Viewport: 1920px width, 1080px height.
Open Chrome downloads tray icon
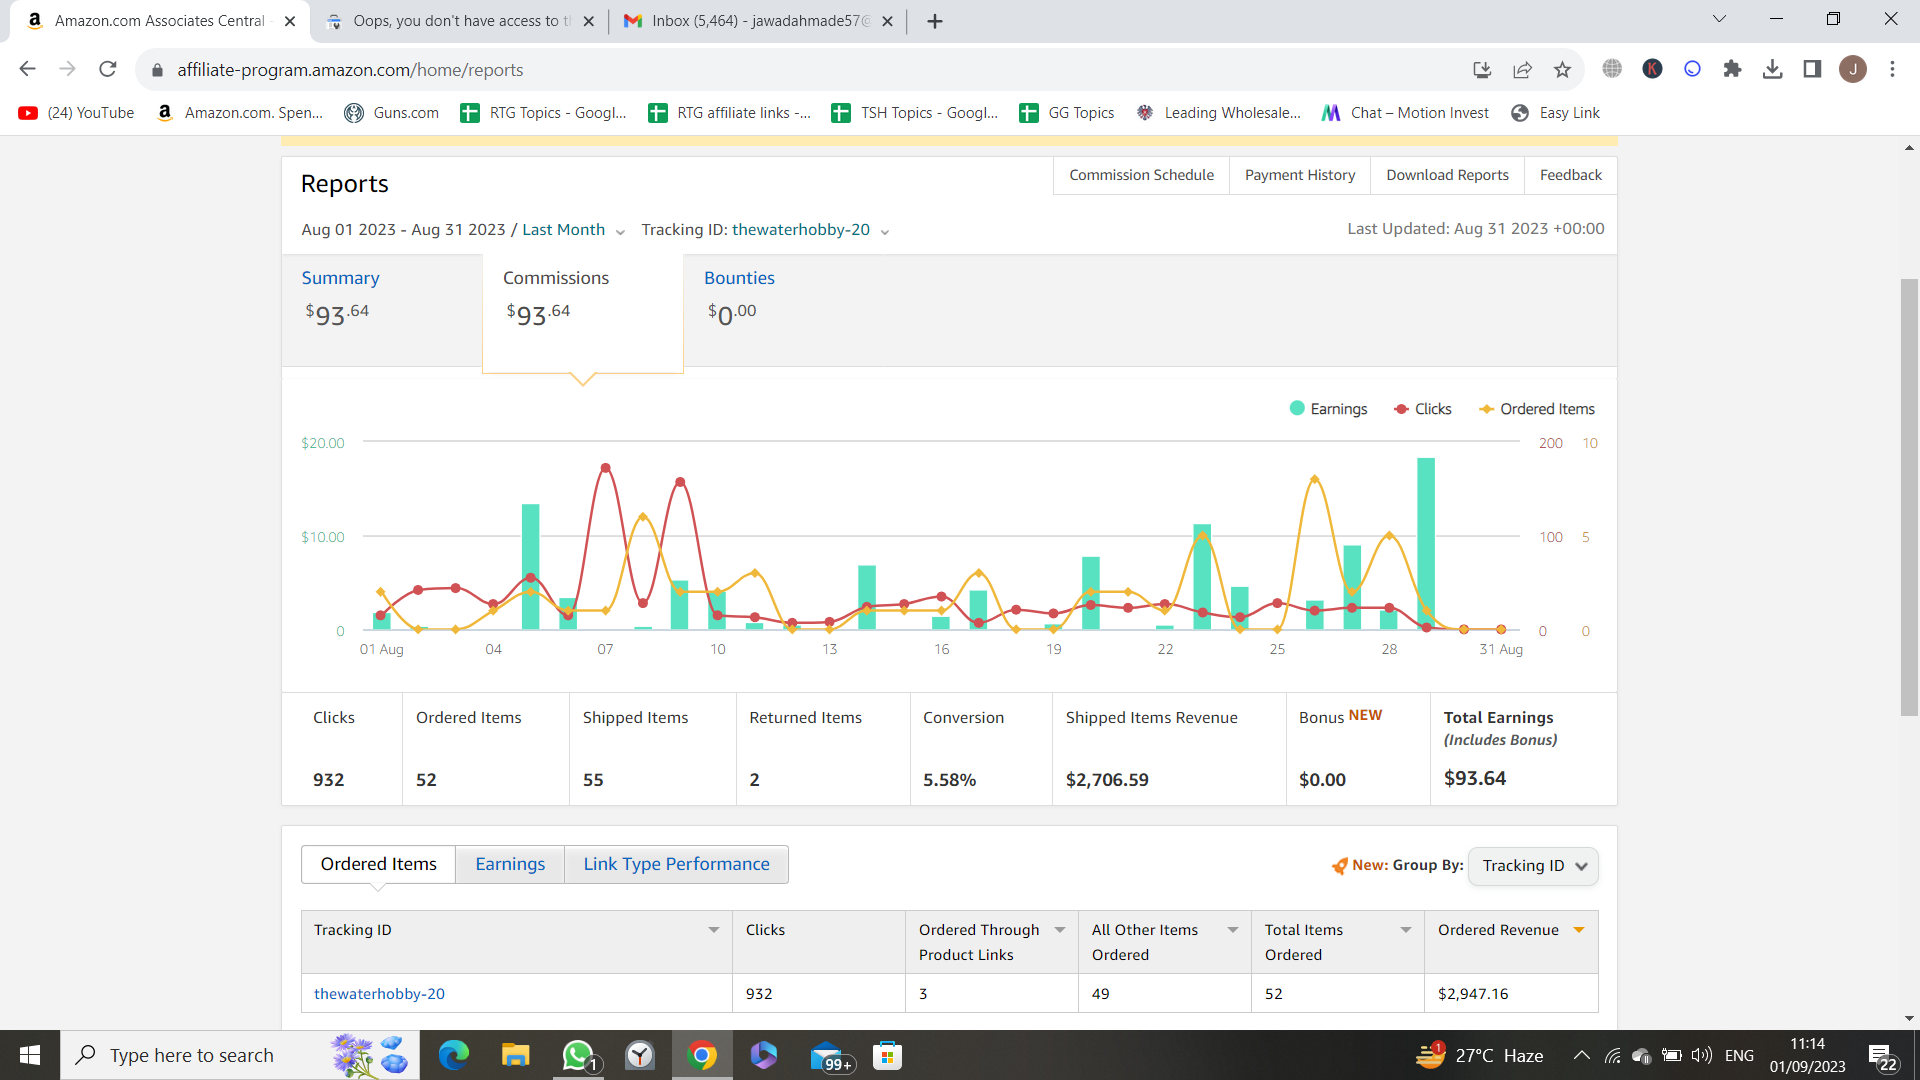(1772, 69)
